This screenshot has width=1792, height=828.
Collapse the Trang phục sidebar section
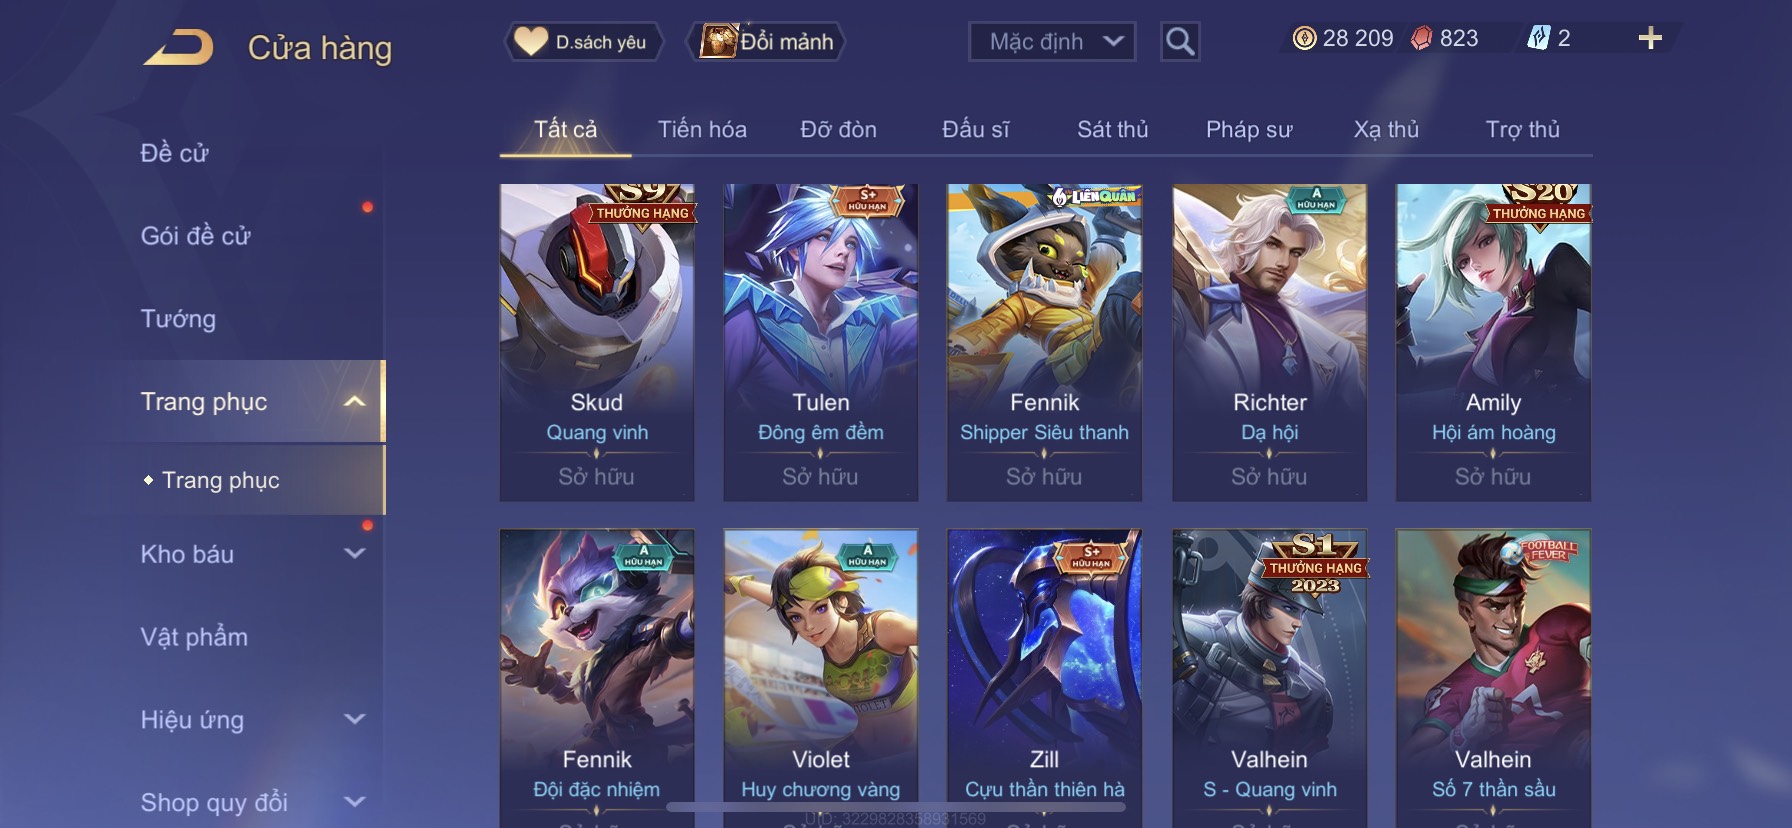pyautogui.click(x=354, y=402)
